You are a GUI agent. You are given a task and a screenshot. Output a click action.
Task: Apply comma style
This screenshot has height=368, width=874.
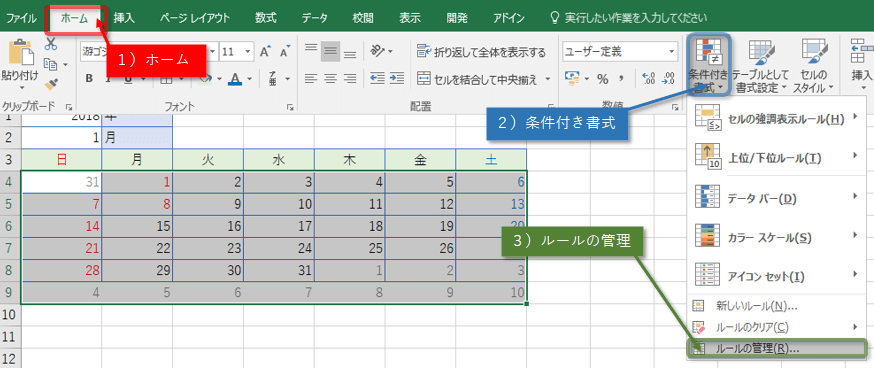coord(620,79)
